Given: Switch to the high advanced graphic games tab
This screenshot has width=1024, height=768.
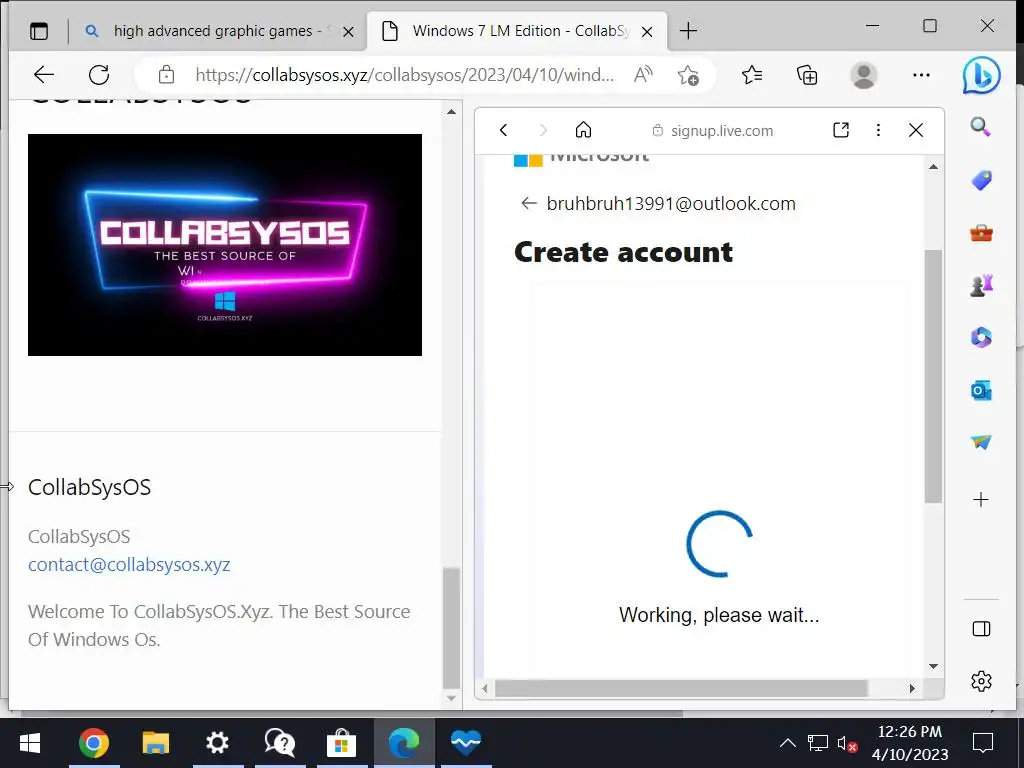Looking at the screenshot, I should tap(218, 31).
